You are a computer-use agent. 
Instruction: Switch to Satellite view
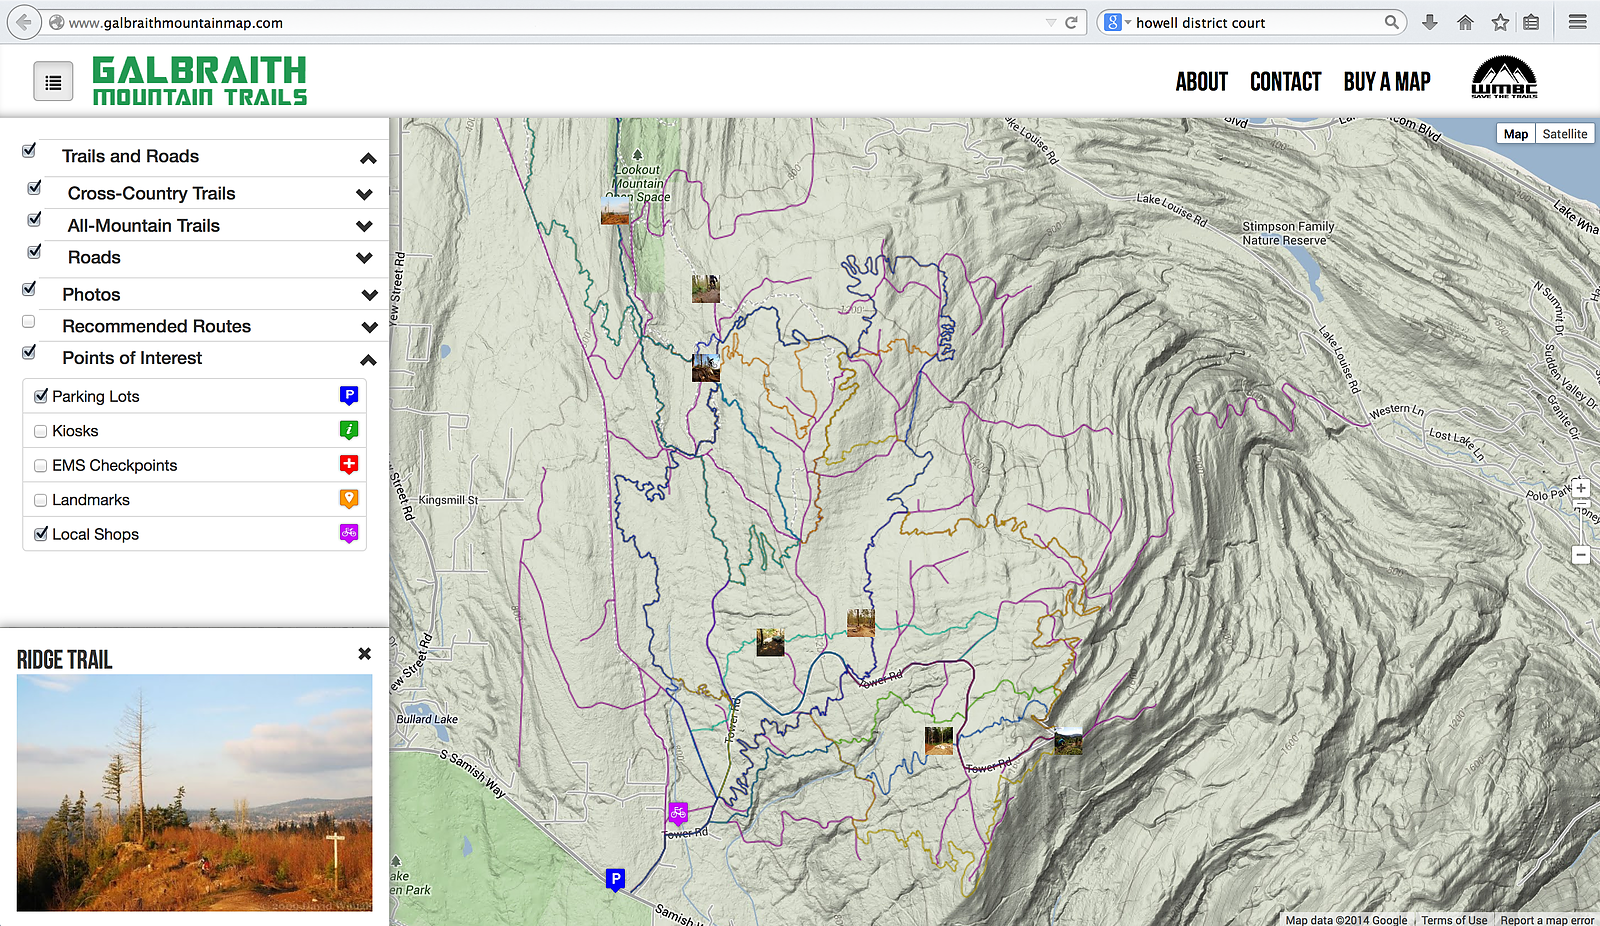pos(1565,134)
